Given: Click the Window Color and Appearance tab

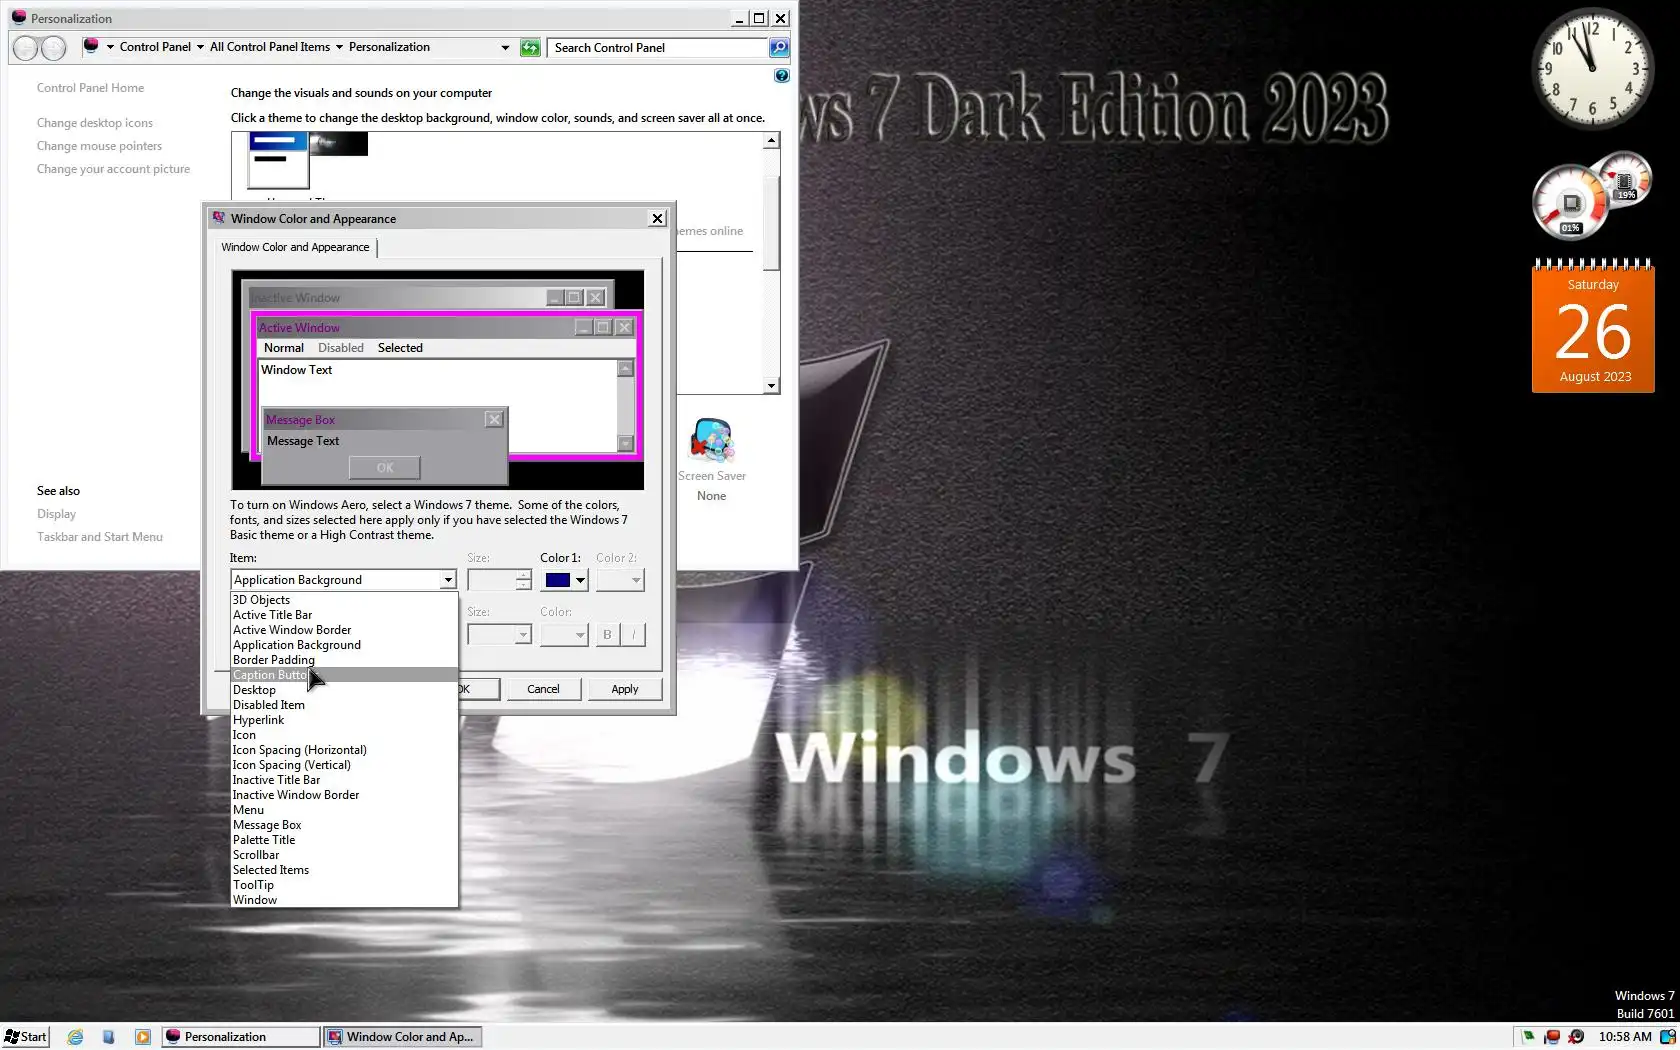Looking at the screenshot, I should [x=295, y=247].
